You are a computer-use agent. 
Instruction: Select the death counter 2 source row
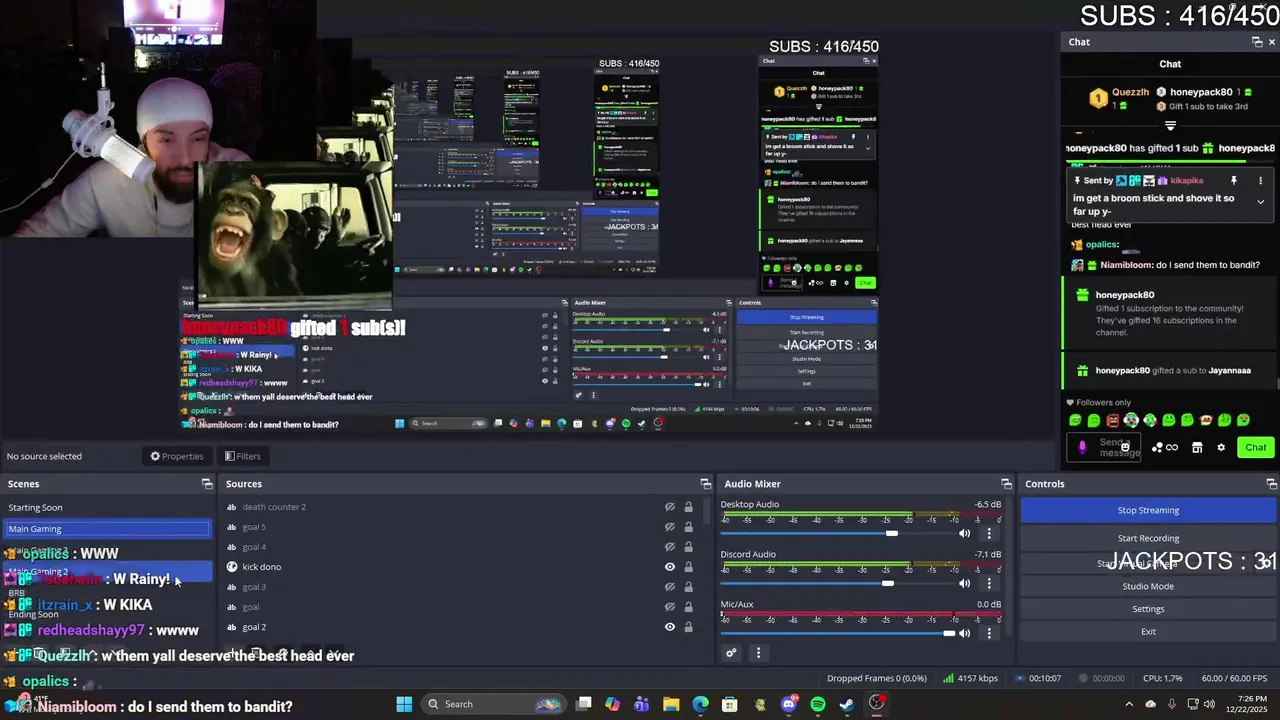point(458,507)
